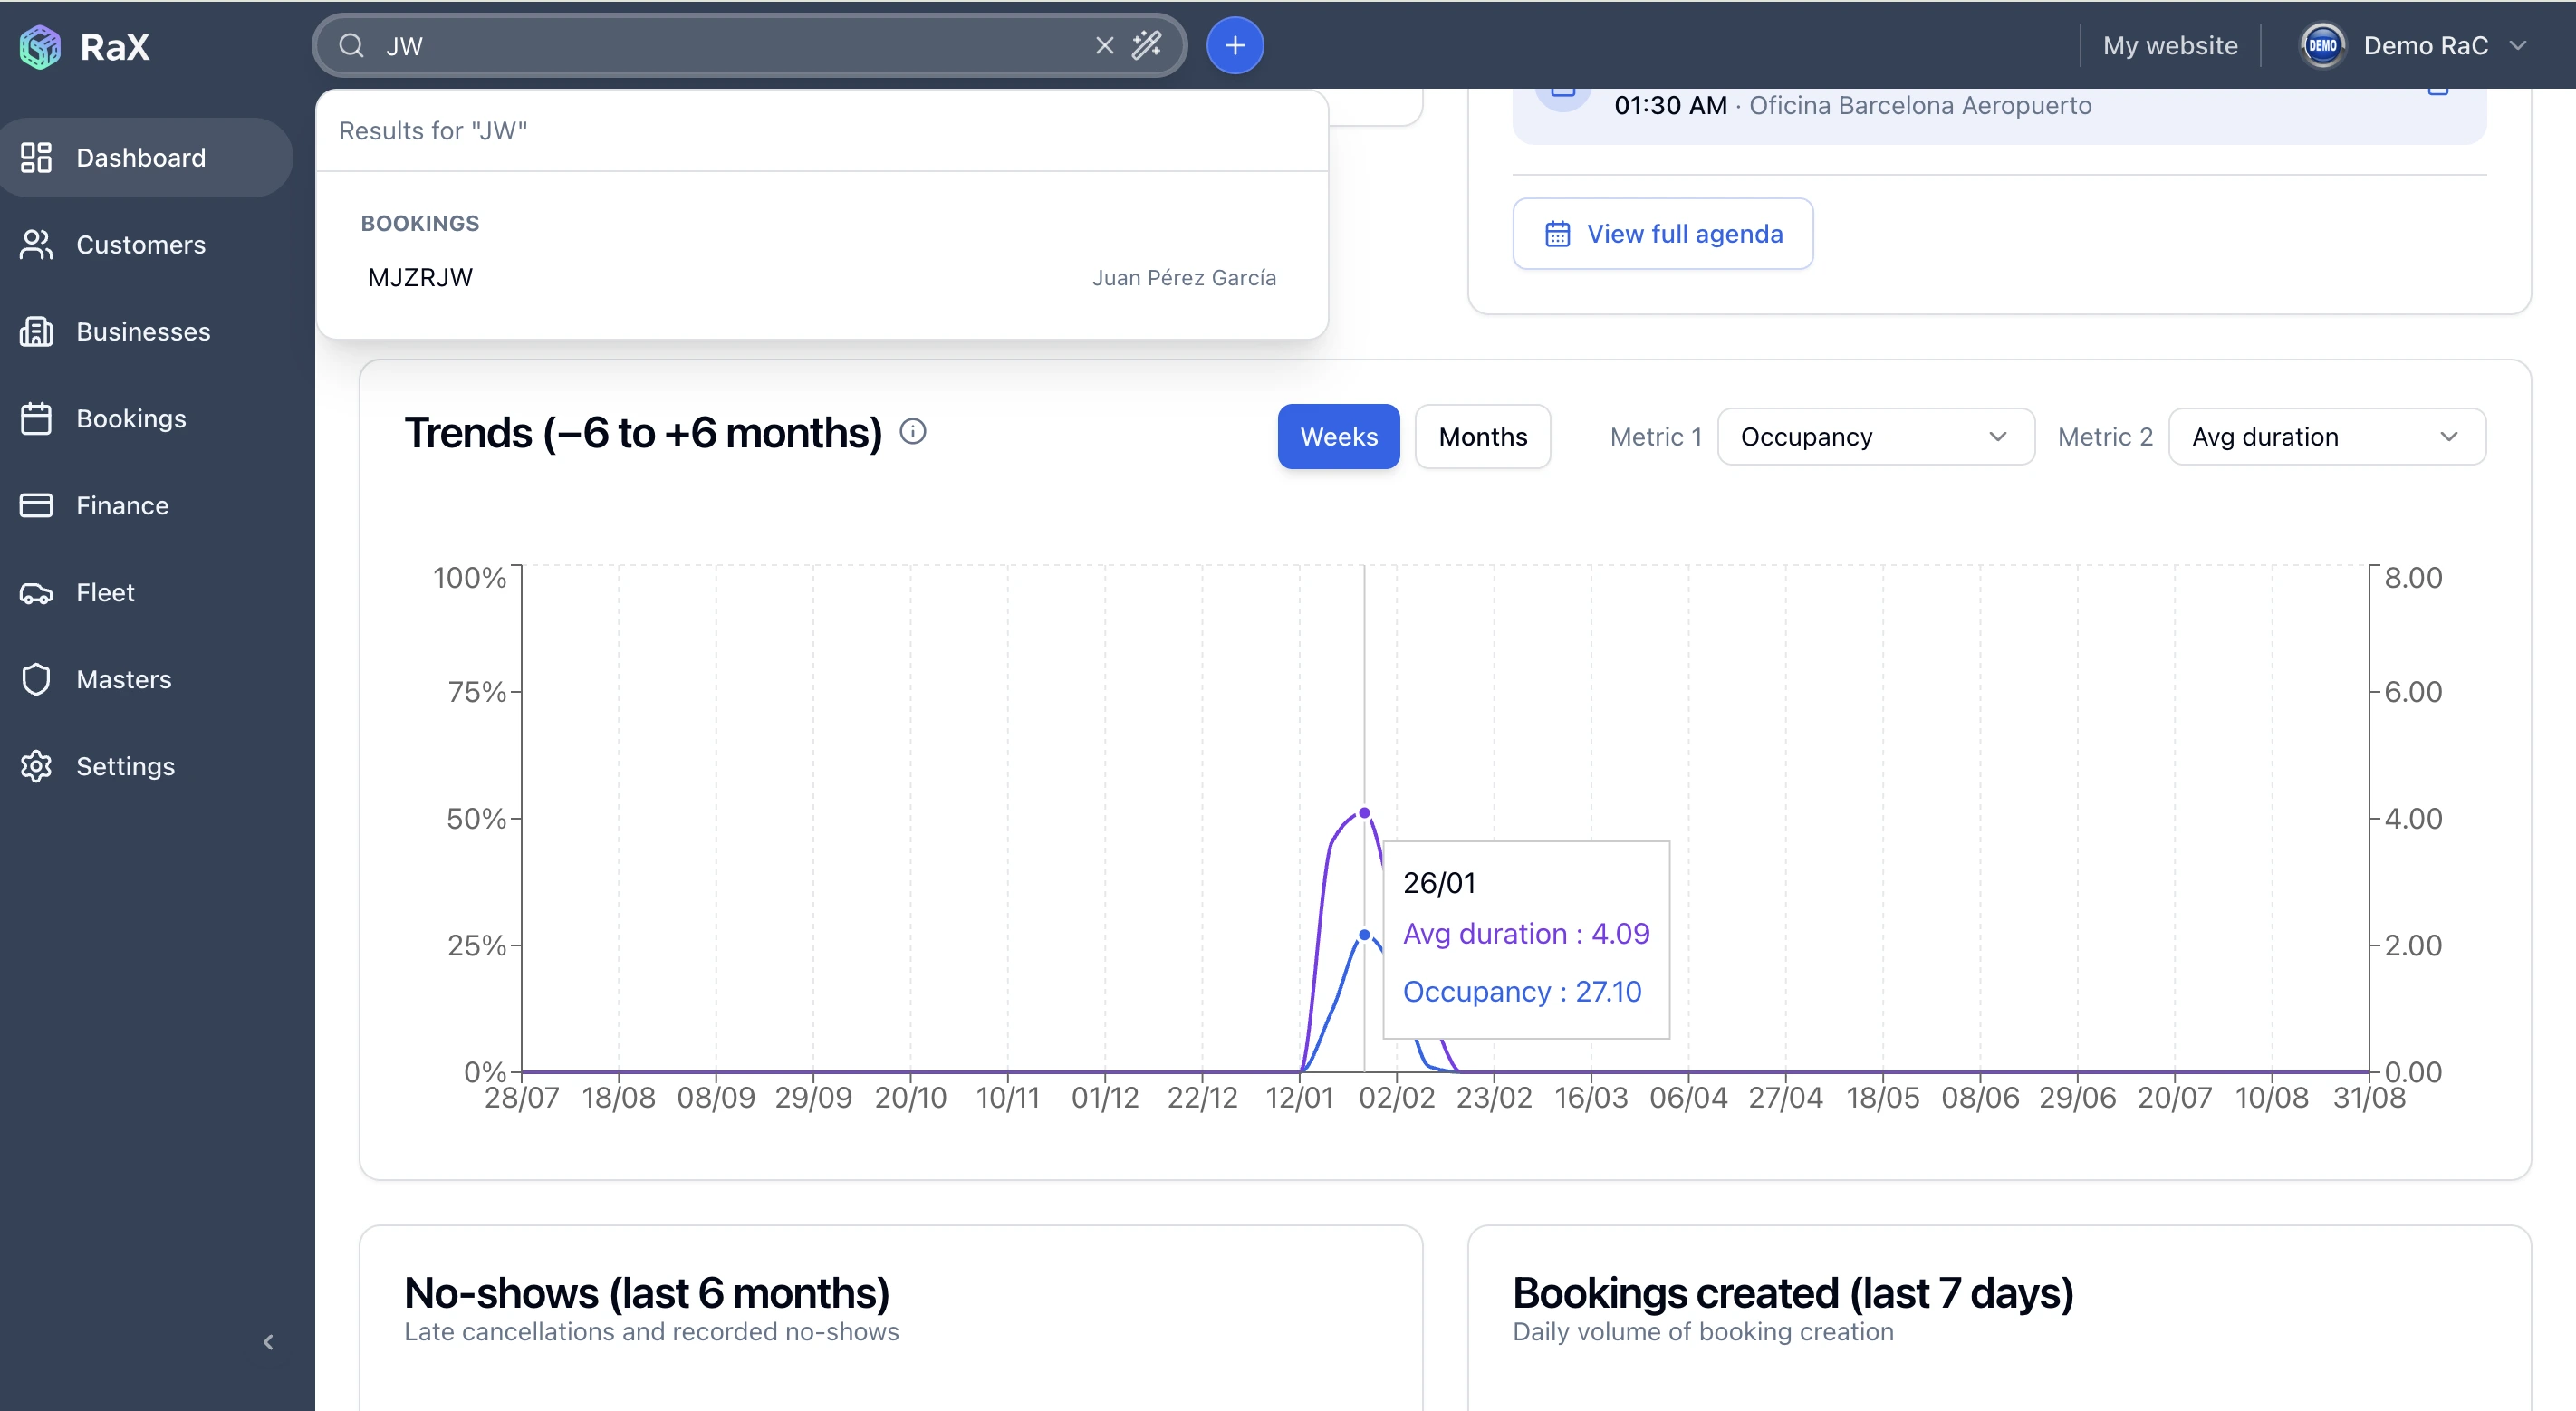Click the Trends info icon
The image size is (2576, 1411).
tap(912, 431)
